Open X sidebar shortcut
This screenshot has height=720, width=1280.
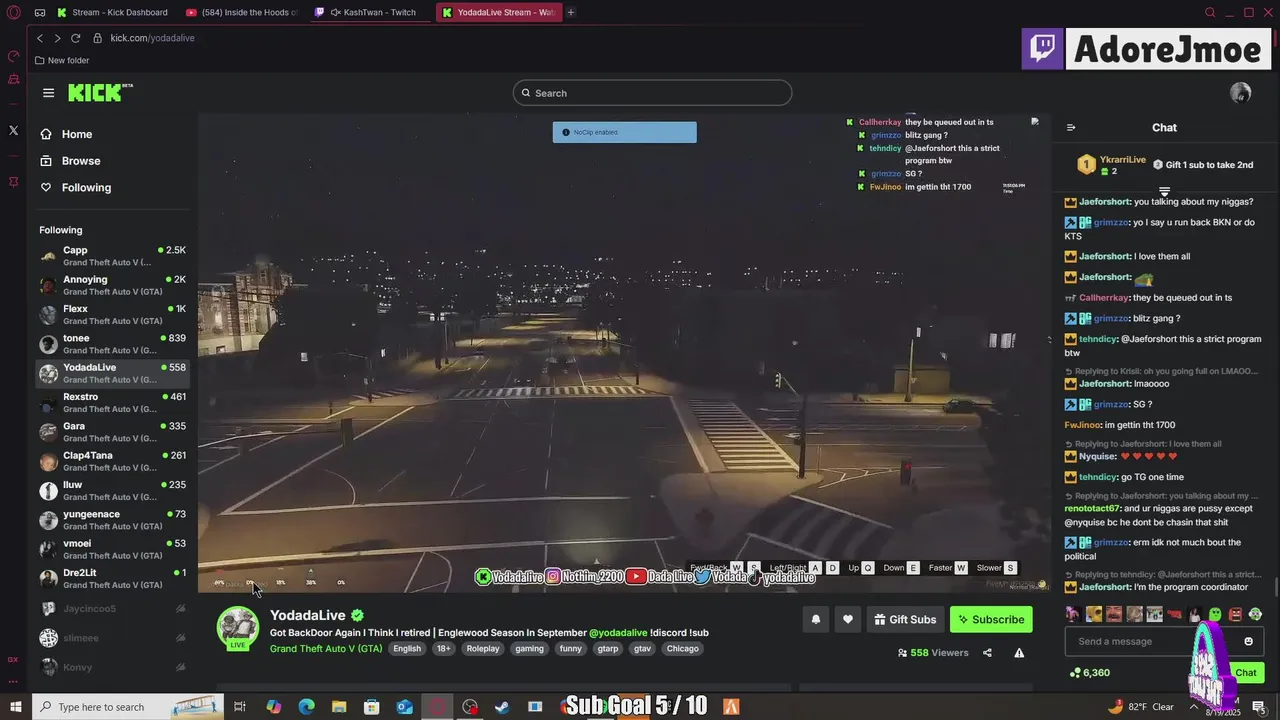(x=13, y=130)
